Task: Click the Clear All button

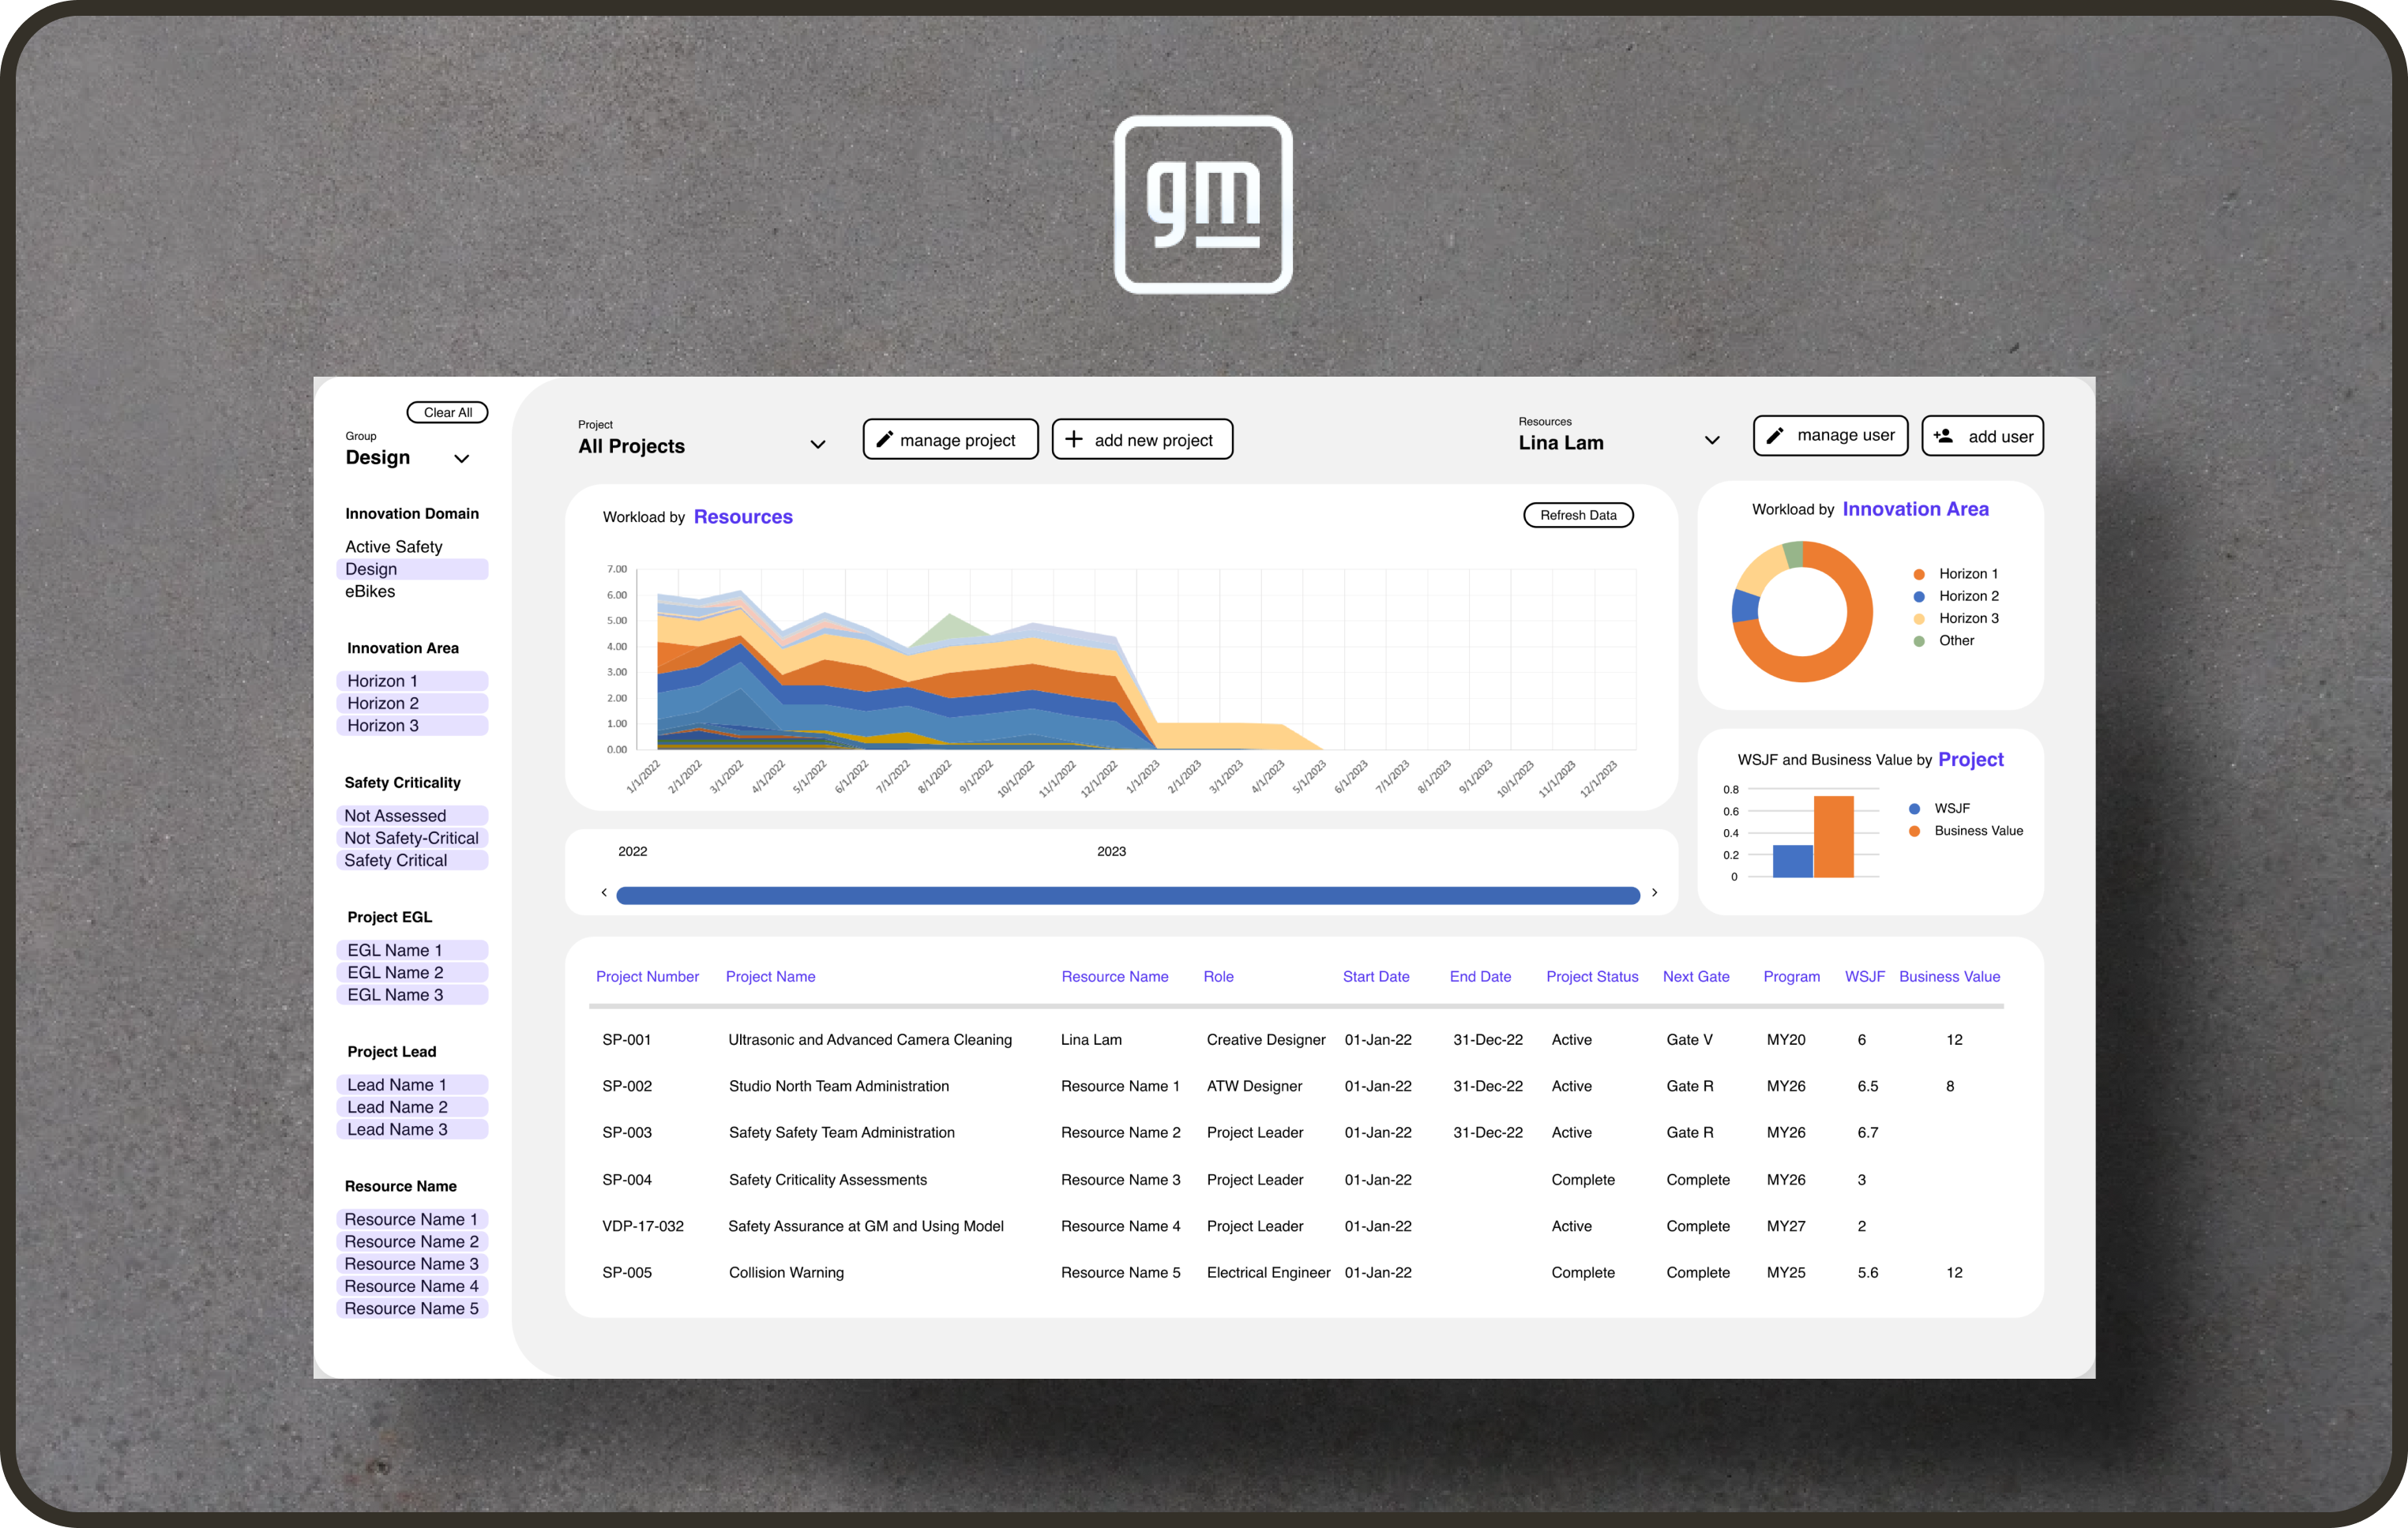Action: pos(447,412)
